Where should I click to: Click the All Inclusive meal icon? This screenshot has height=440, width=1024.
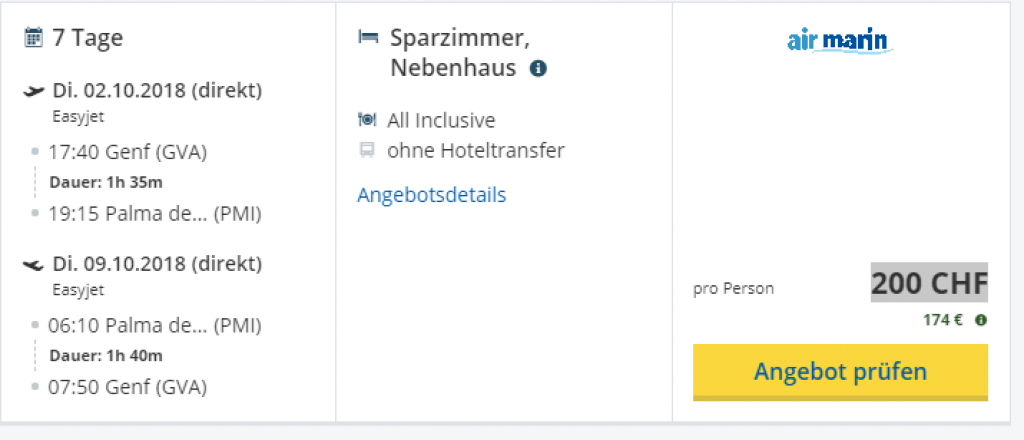(367, 121)
